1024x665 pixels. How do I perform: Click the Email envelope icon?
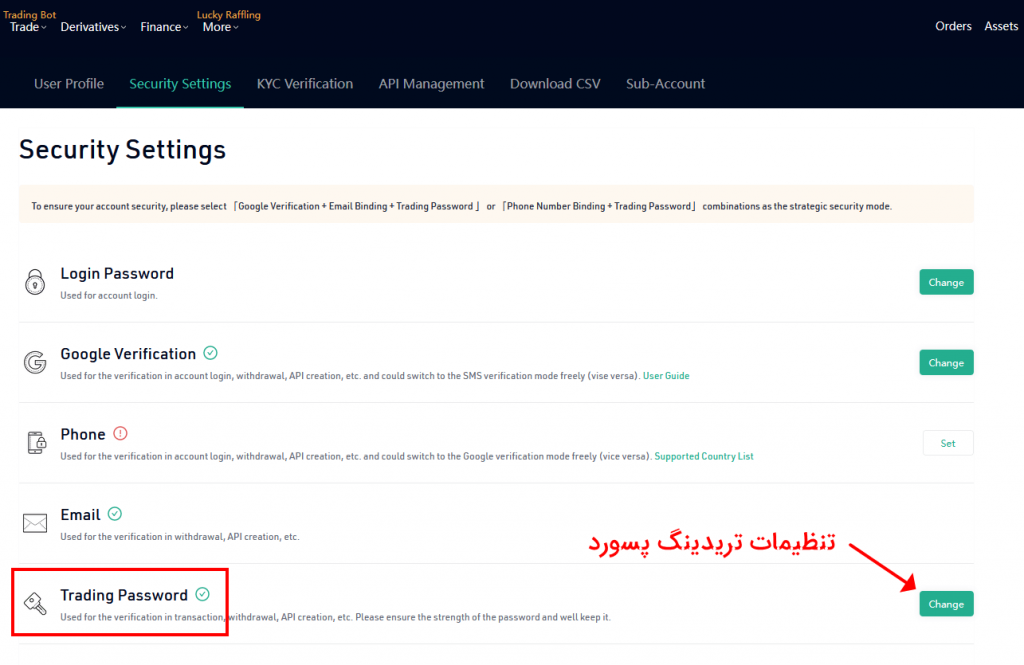[x=35, y=523]
